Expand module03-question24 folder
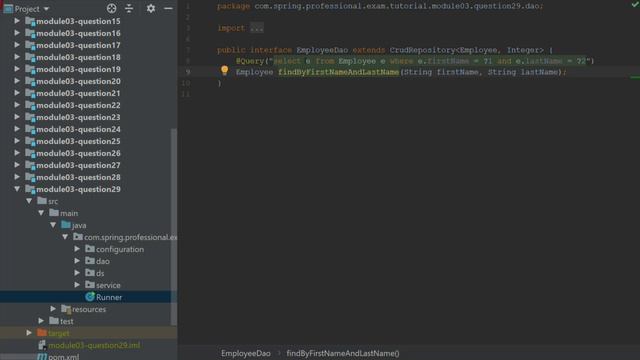This screenshot has width=640, height=360. [x=17, y=129]
